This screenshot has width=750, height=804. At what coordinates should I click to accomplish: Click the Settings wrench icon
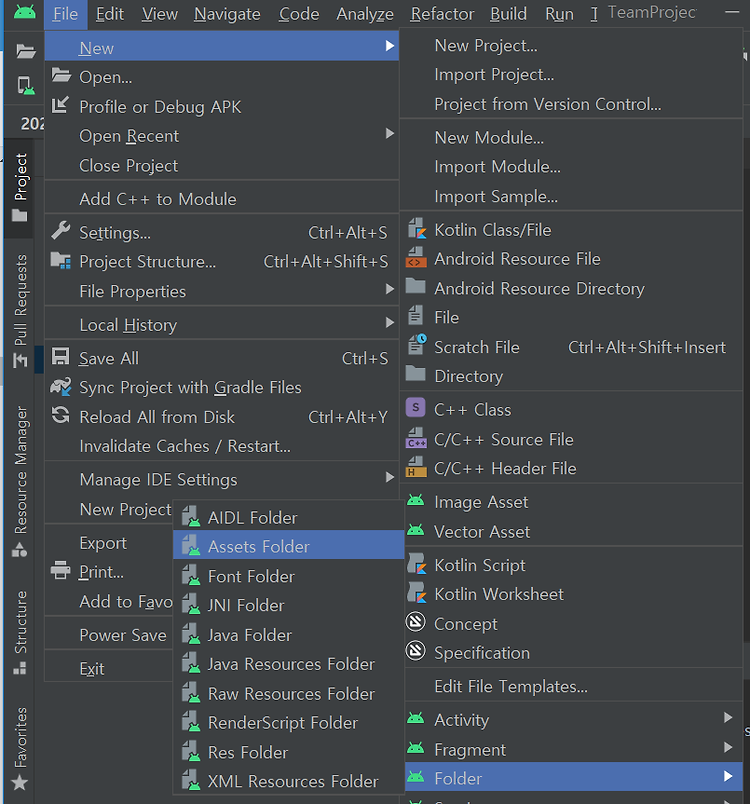[x=60, y=231]
